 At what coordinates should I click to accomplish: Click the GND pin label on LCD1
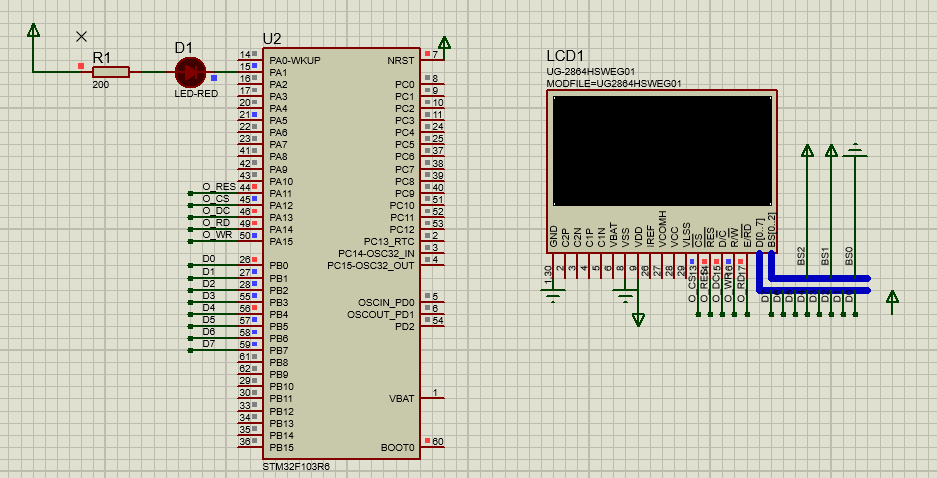553,238
